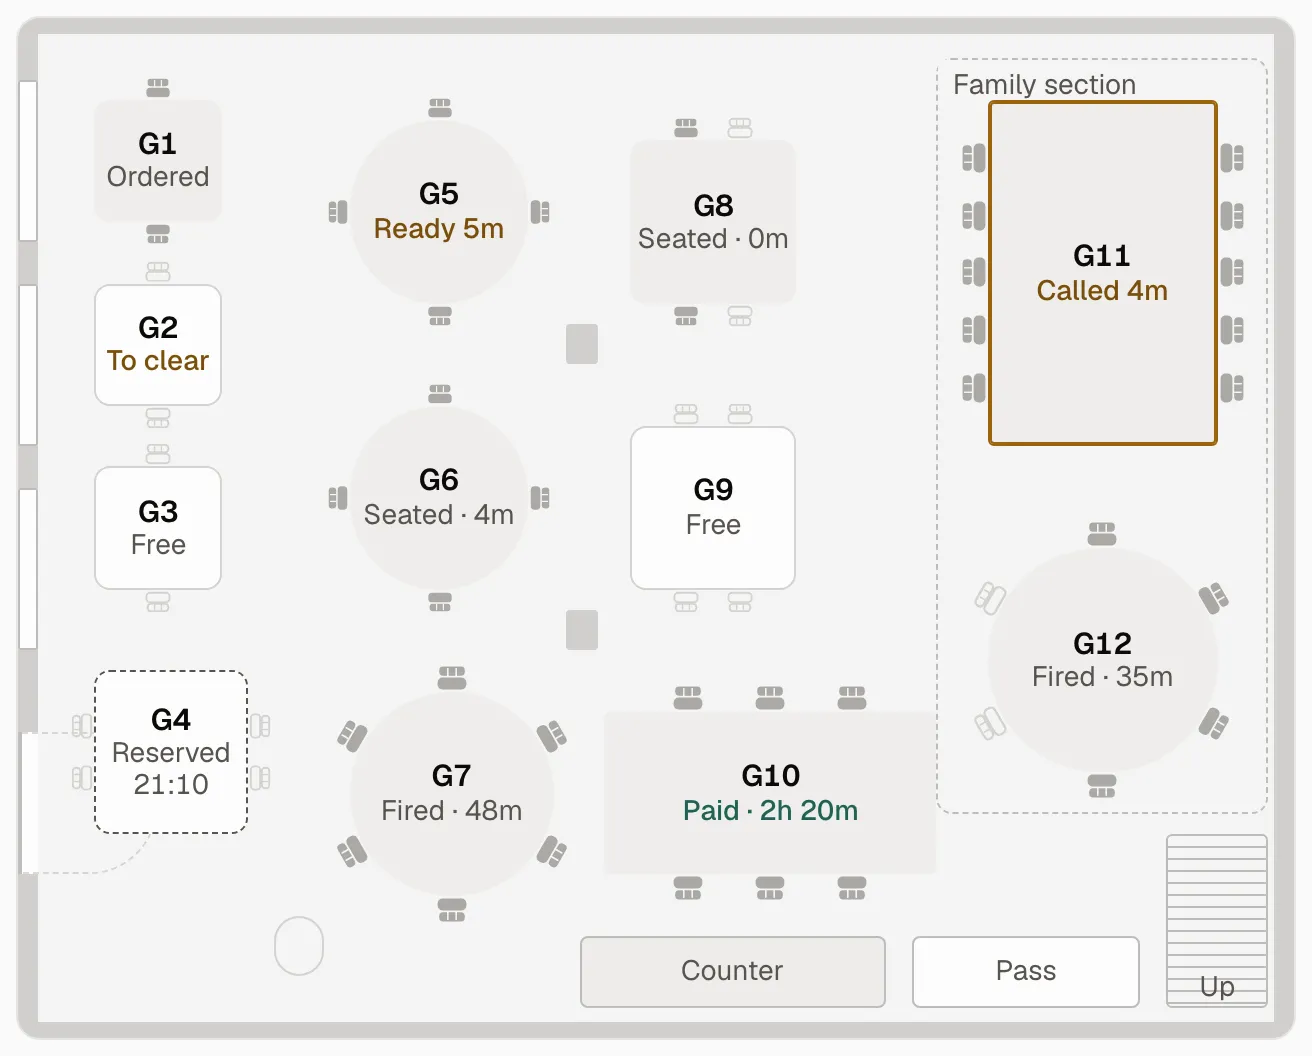Select table G1 marked Ordered
This screenshot has height=1056, width=1312.
tap(158, 161)
